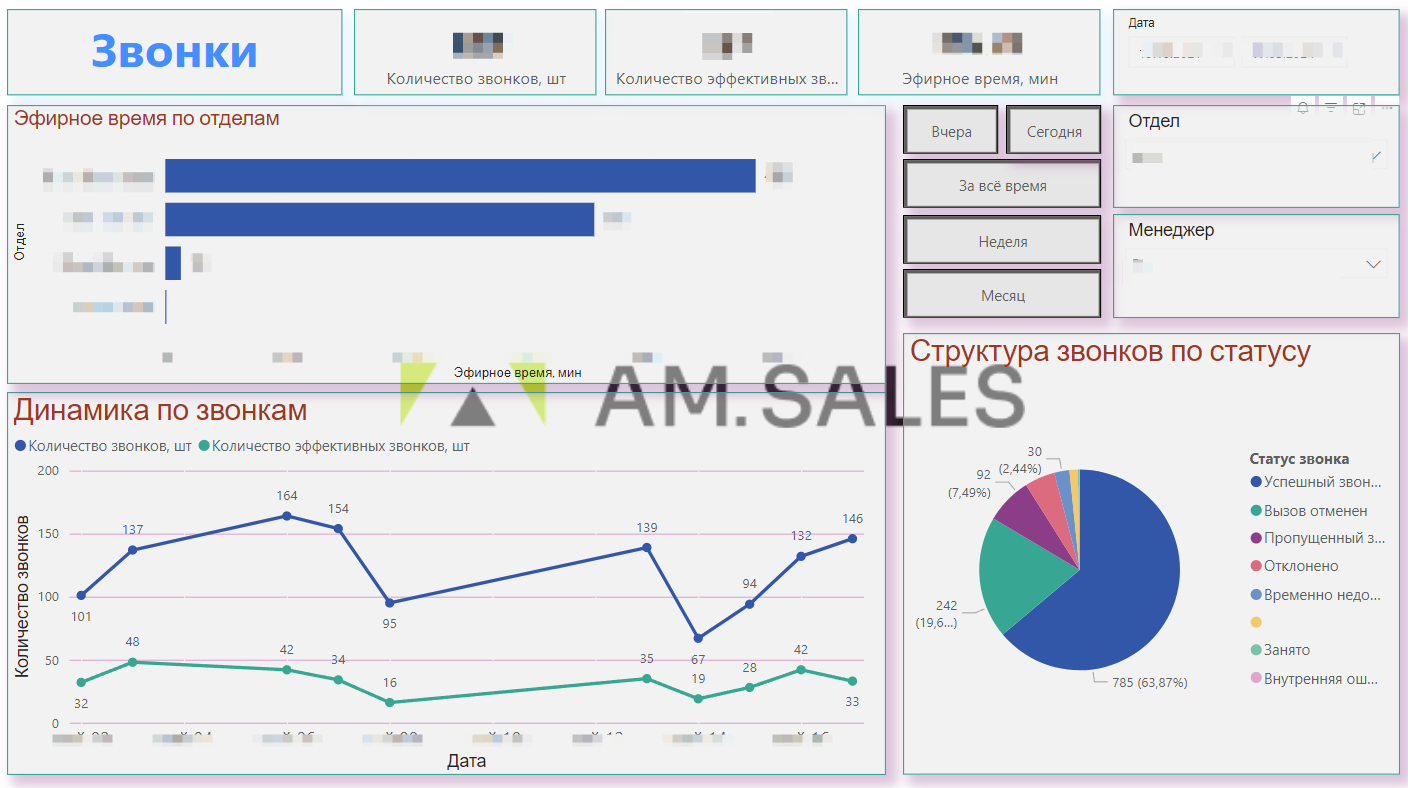Click the green line point labeled 16
The height and width of the screenshot is (788, 1408).
tap(389, 703)
